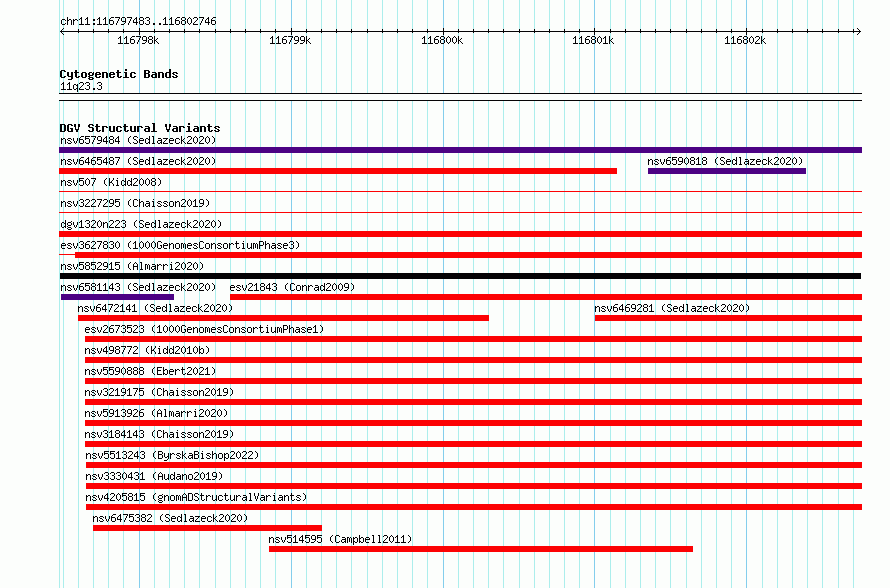Select the red nsv4205815 variant bar

(474, 507)
